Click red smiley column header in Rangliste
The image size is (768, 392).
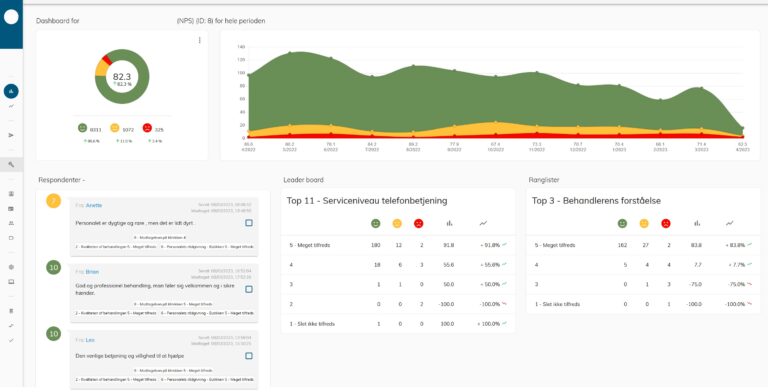pyautogui.click(x=666, y=223)
